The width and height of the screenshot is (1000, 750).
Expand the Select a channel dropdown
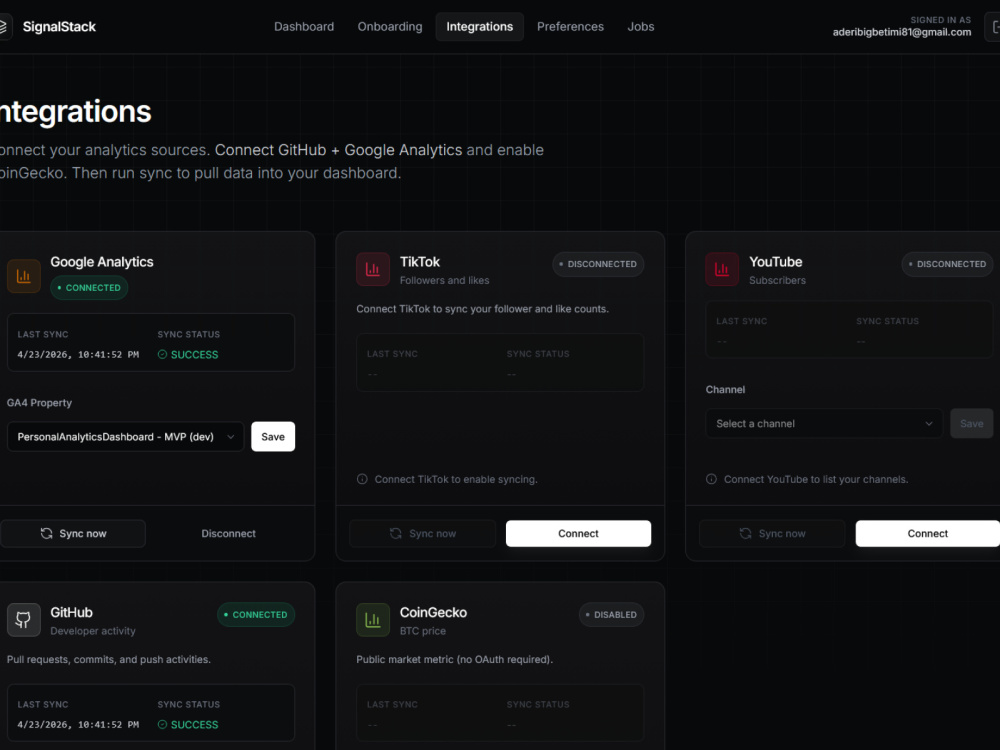click(x=824, y=423)
